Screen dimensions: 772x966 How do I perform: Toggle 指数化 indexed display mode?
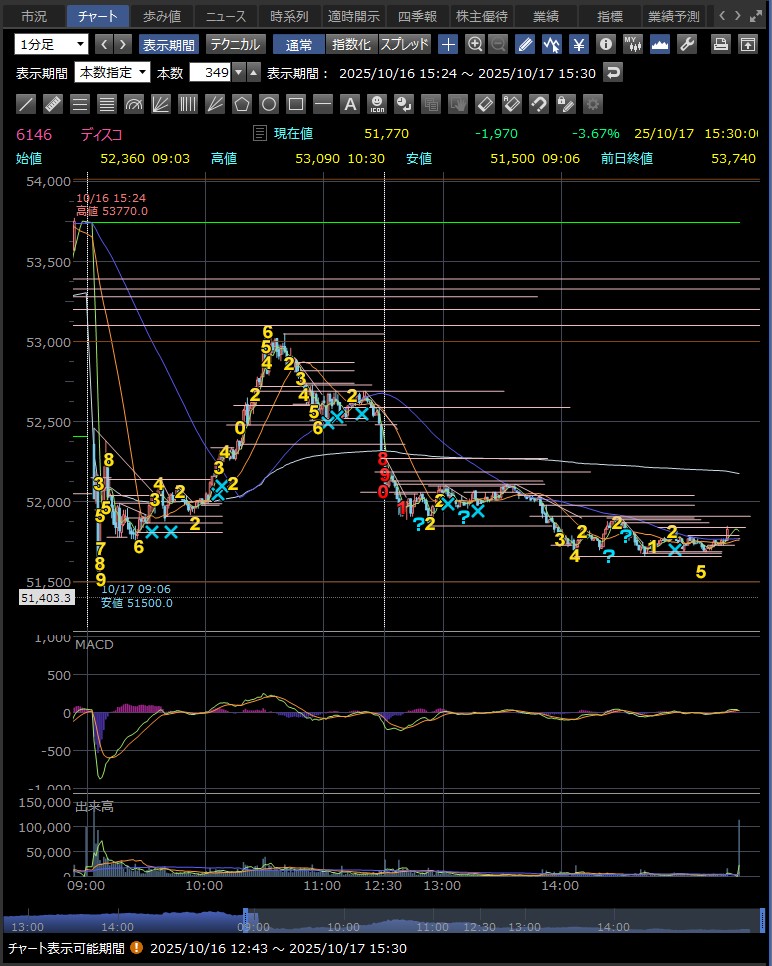pyautogui.click(x=351, y=44)
